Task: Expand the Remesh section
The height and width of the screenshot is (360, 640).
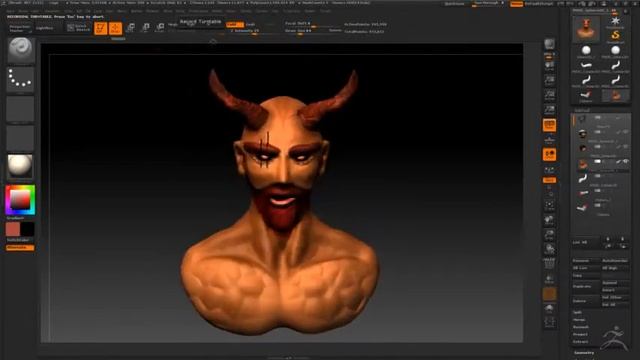Action: pyautogui.click(x=580, y=327)
